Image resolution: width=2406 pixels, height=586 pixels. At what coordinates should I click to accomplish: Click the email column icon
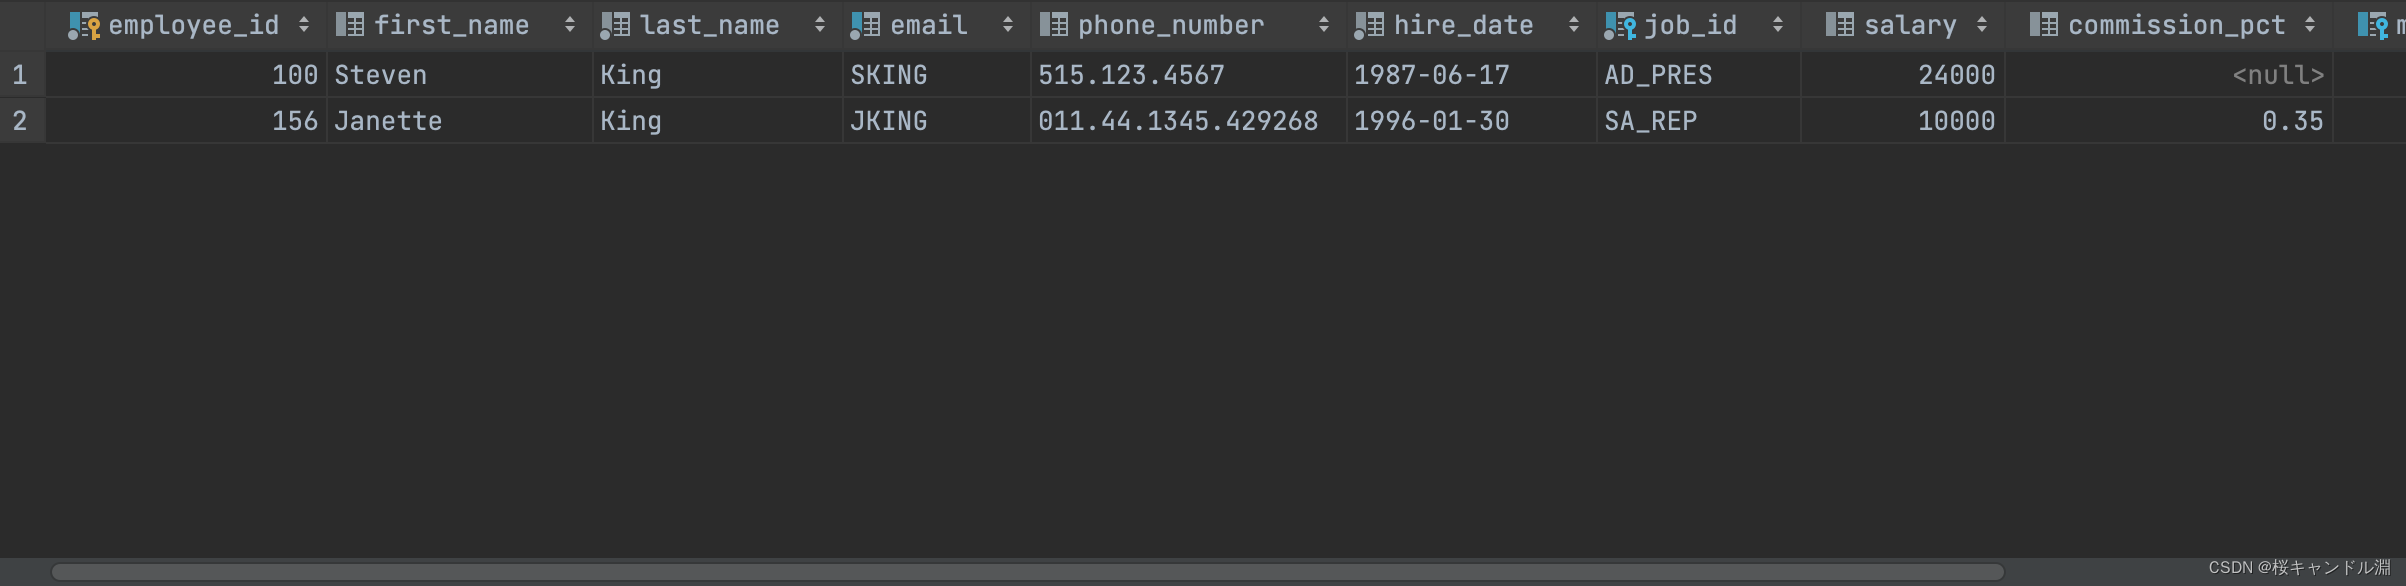point(865,25)
